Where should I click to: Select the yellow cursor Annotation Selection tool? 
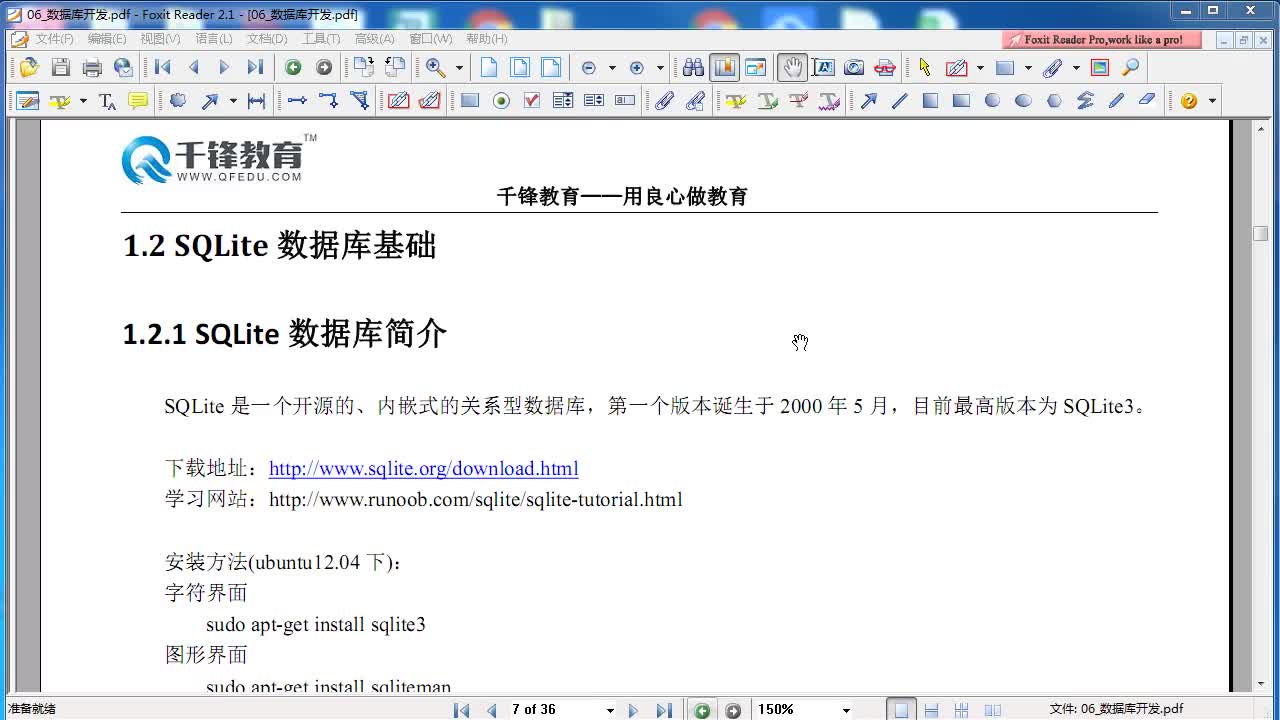(924, 68)
